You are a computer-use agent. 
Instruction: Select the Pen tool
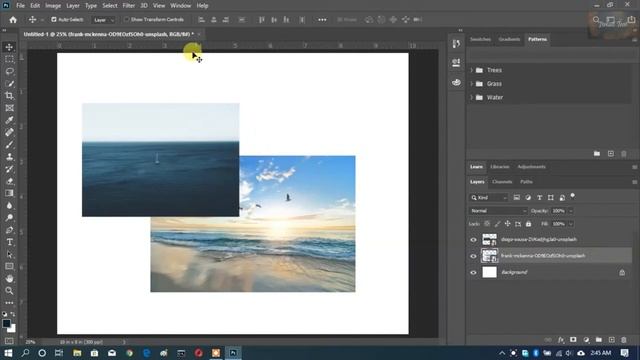[9, 230]
